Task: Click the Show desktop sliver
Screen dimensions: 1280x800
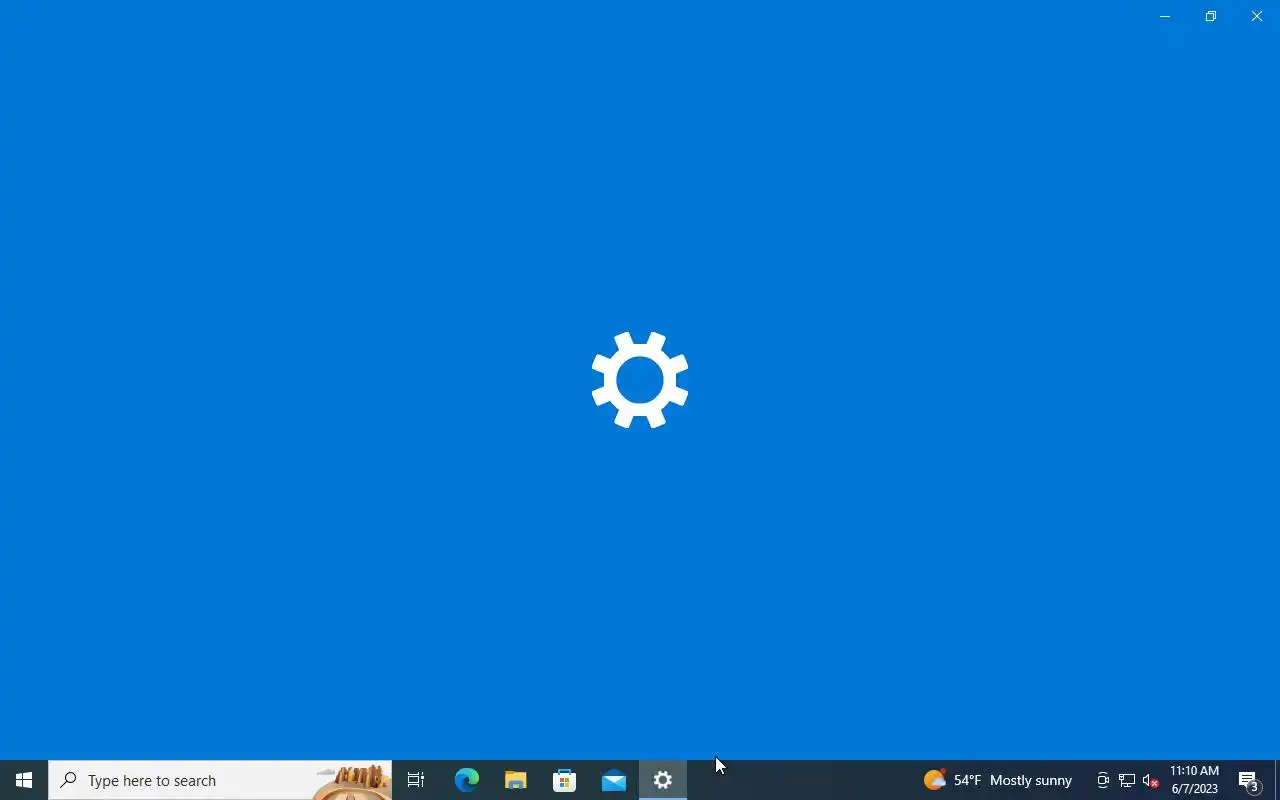Action: 1277,780
